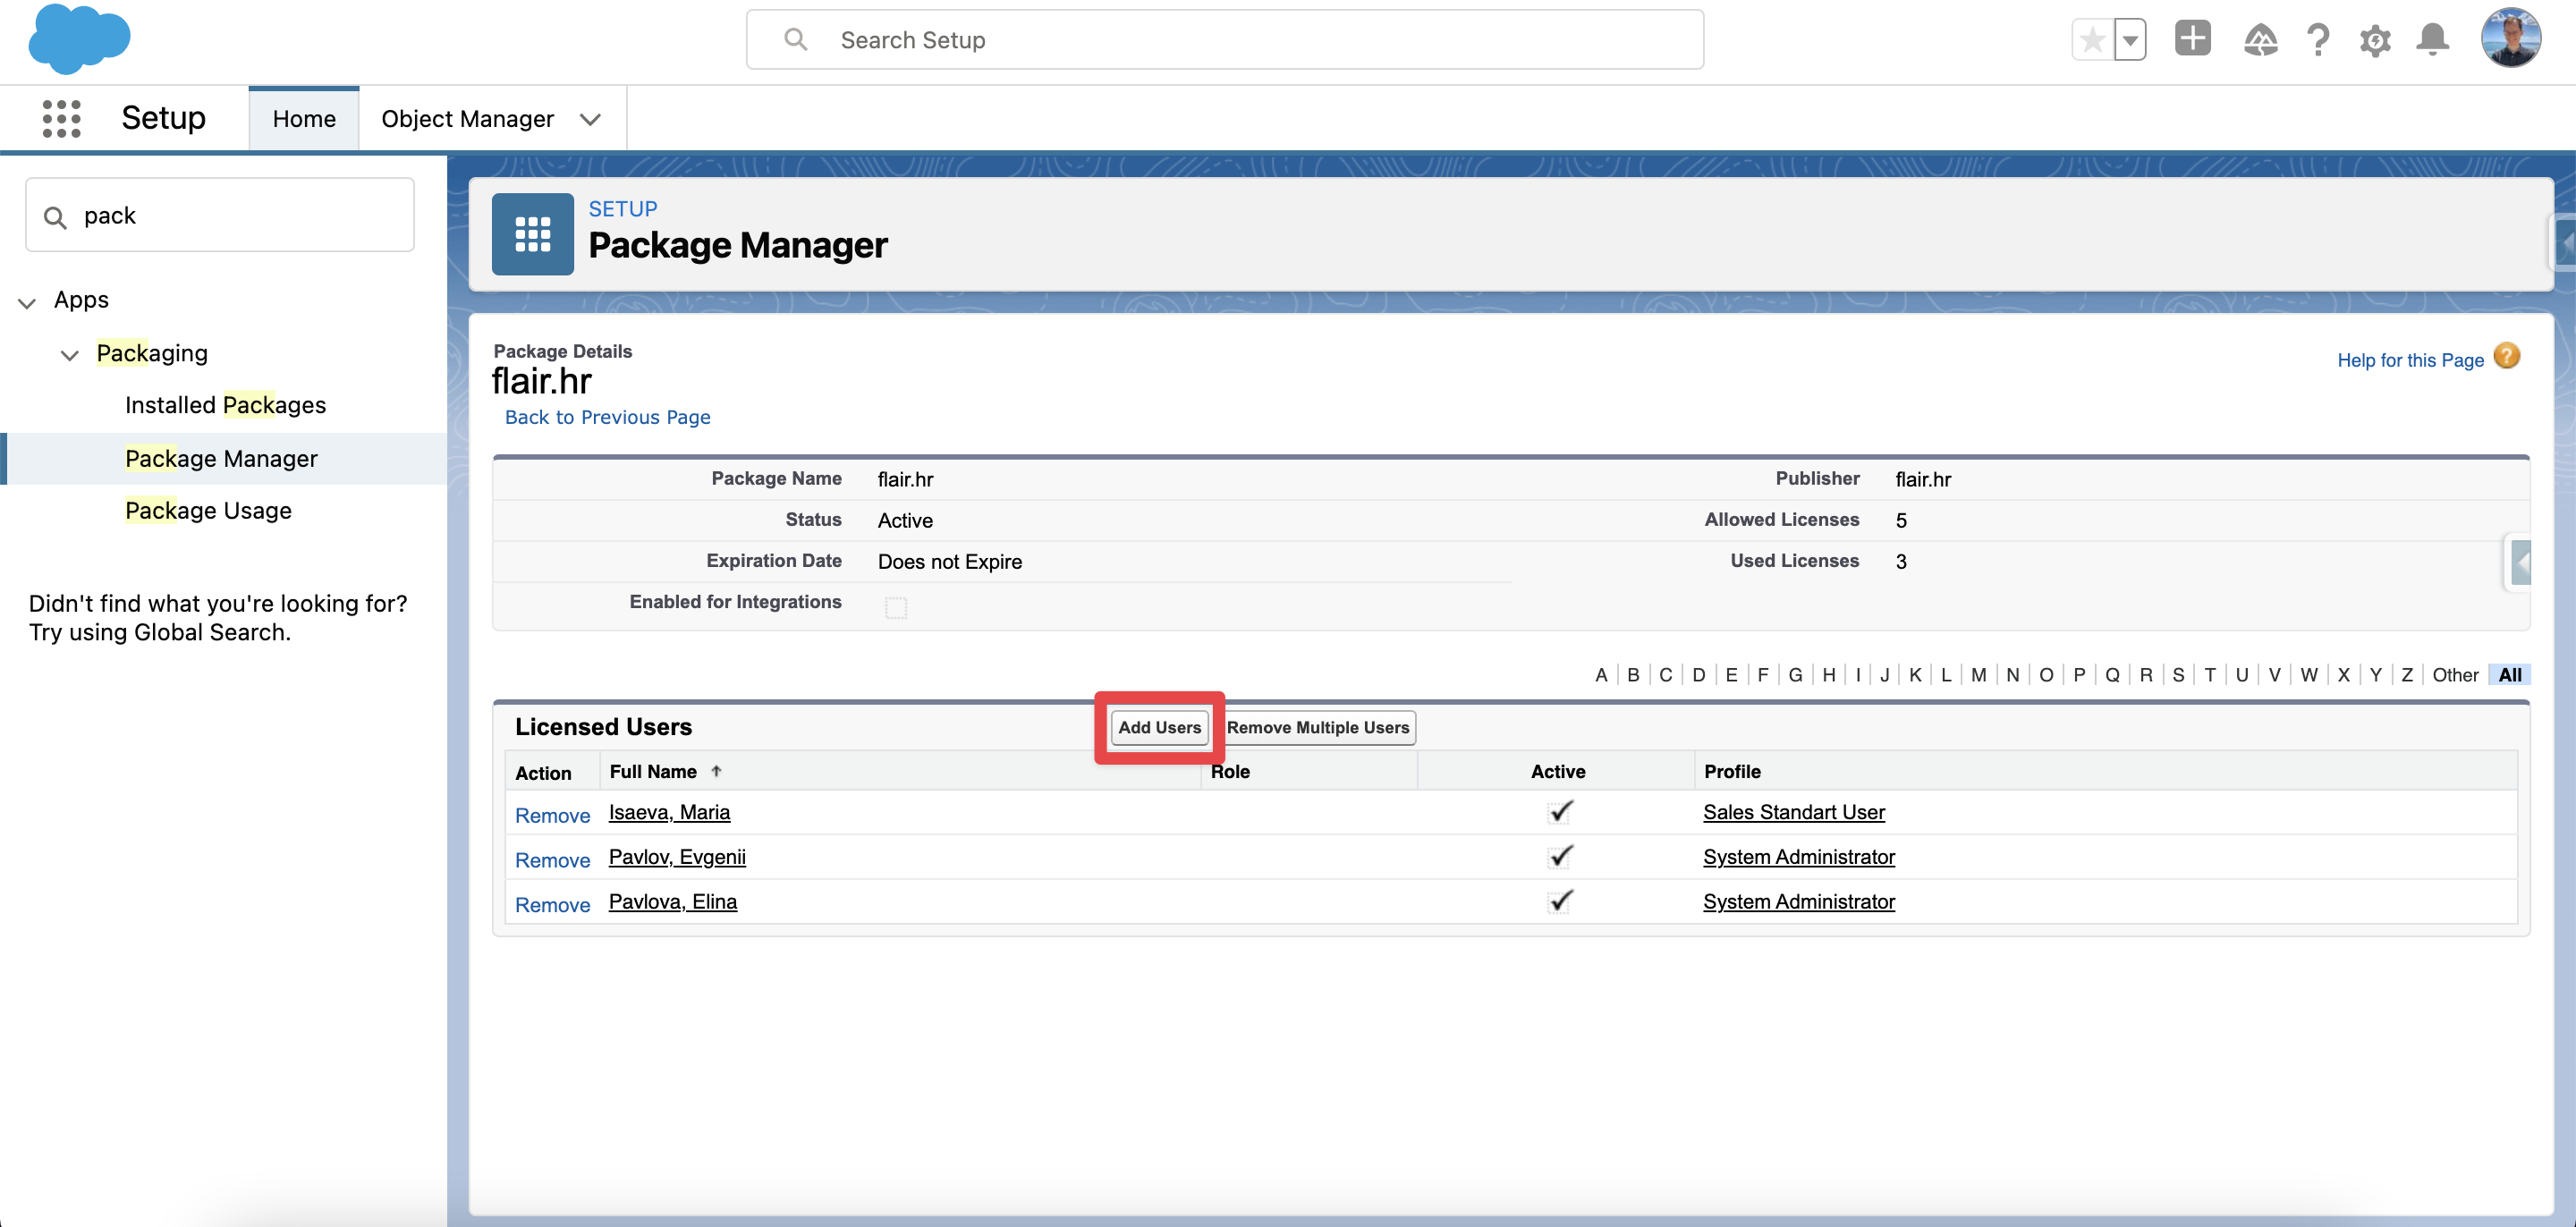This screenshot has width=2576, height=1227.
Task: Open the App Launcher grid icon
Action: [x=61, y=118]
